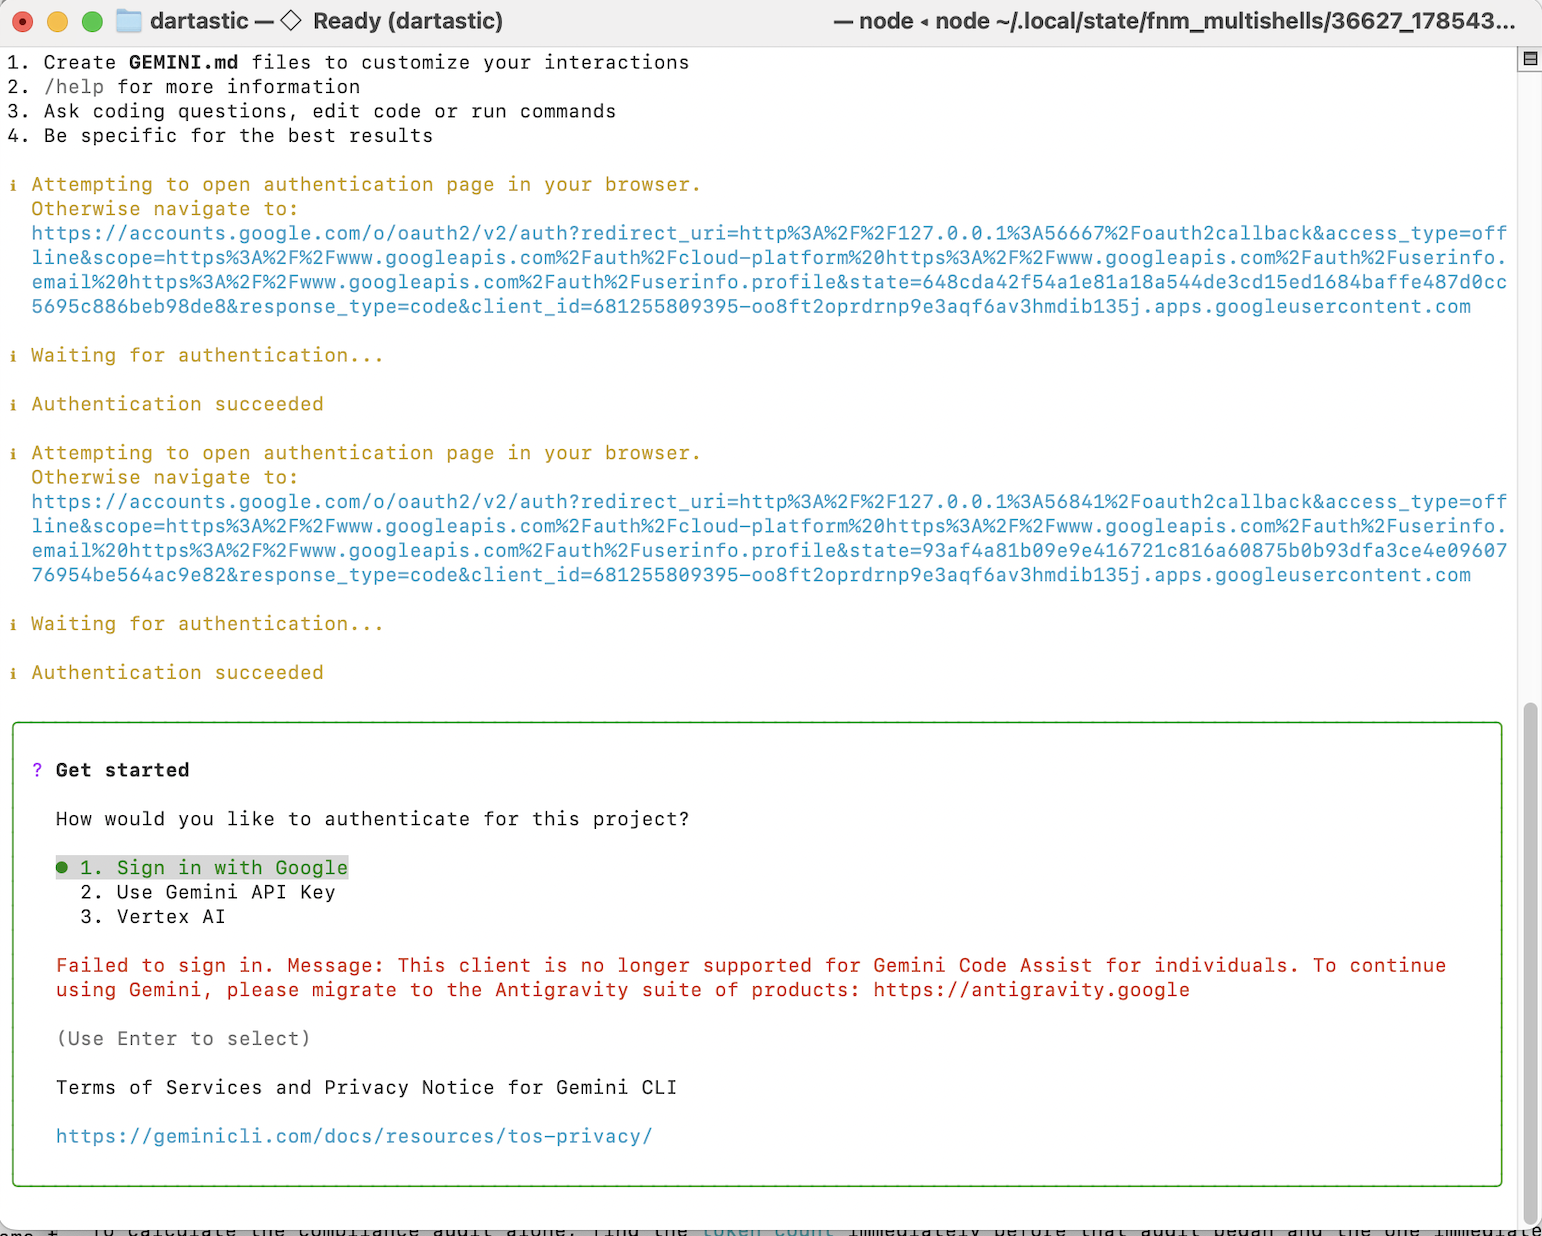This screenshot has width=1542, height=1236.
Task: Click '(Use Enter to select)' hint text
Action: point(183,1039)
